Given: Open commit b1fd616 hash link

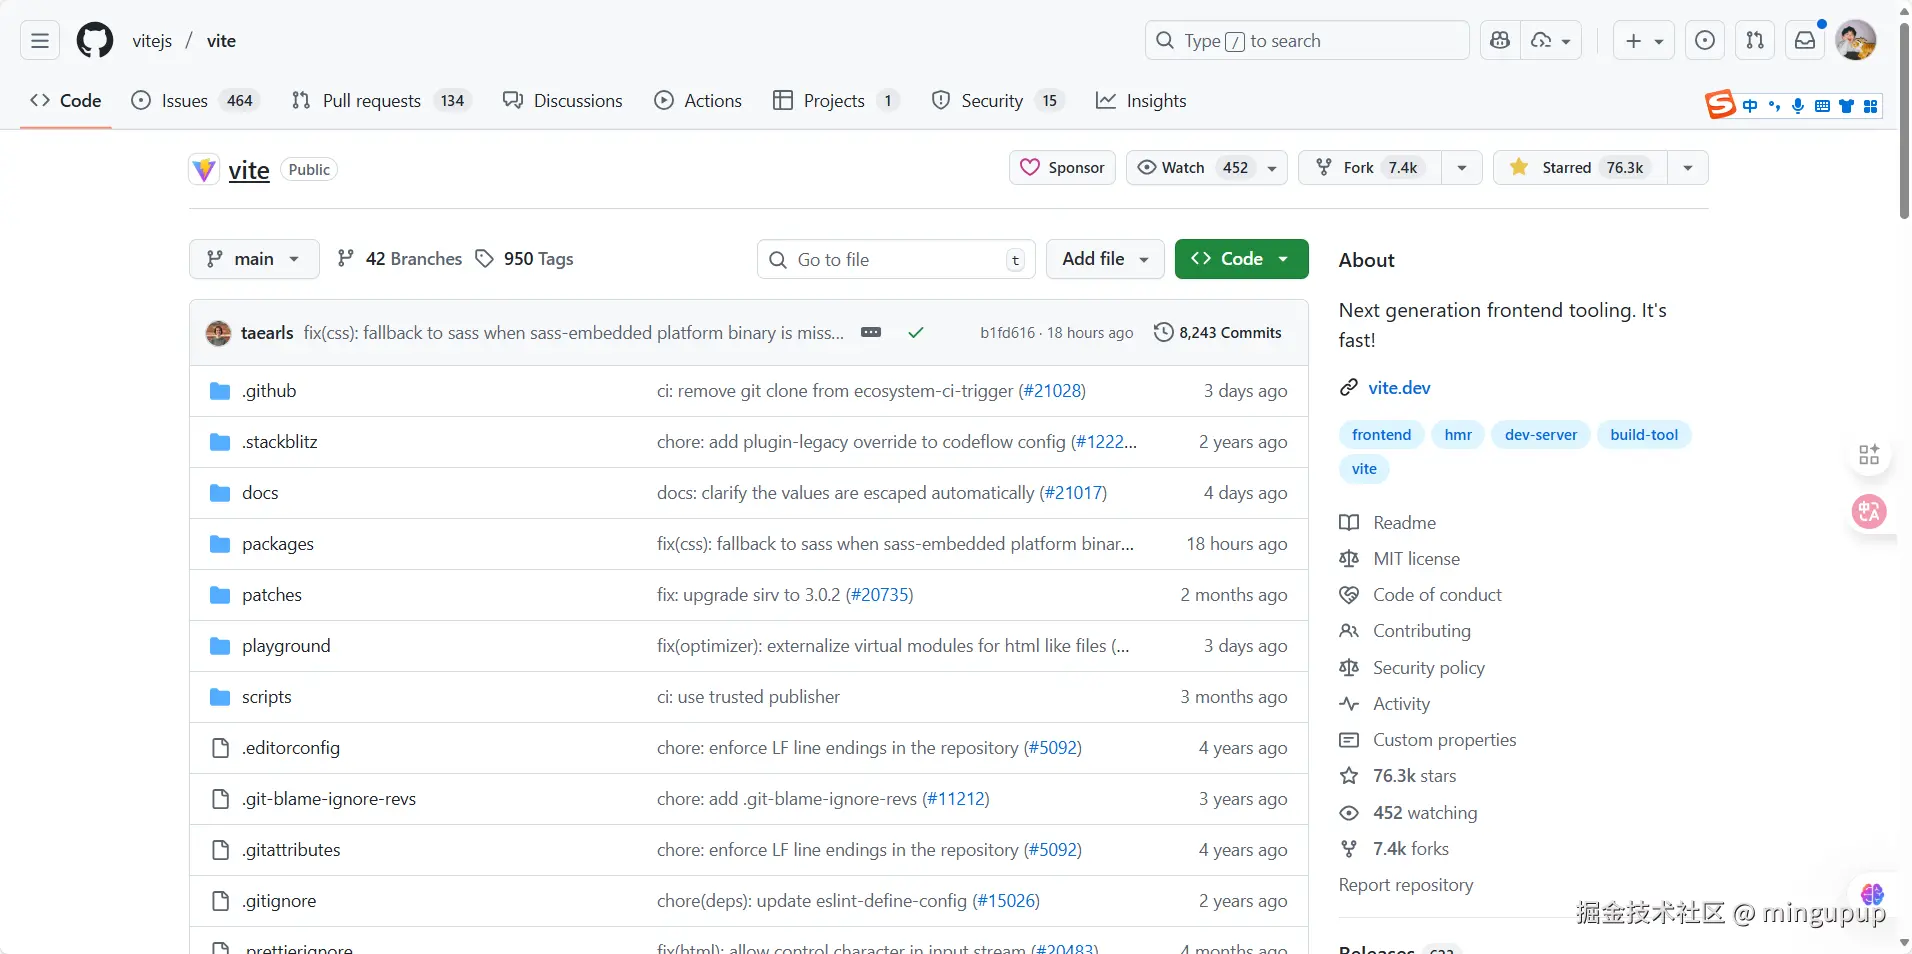Looking at the screenshot, I should coord(1008,333).
